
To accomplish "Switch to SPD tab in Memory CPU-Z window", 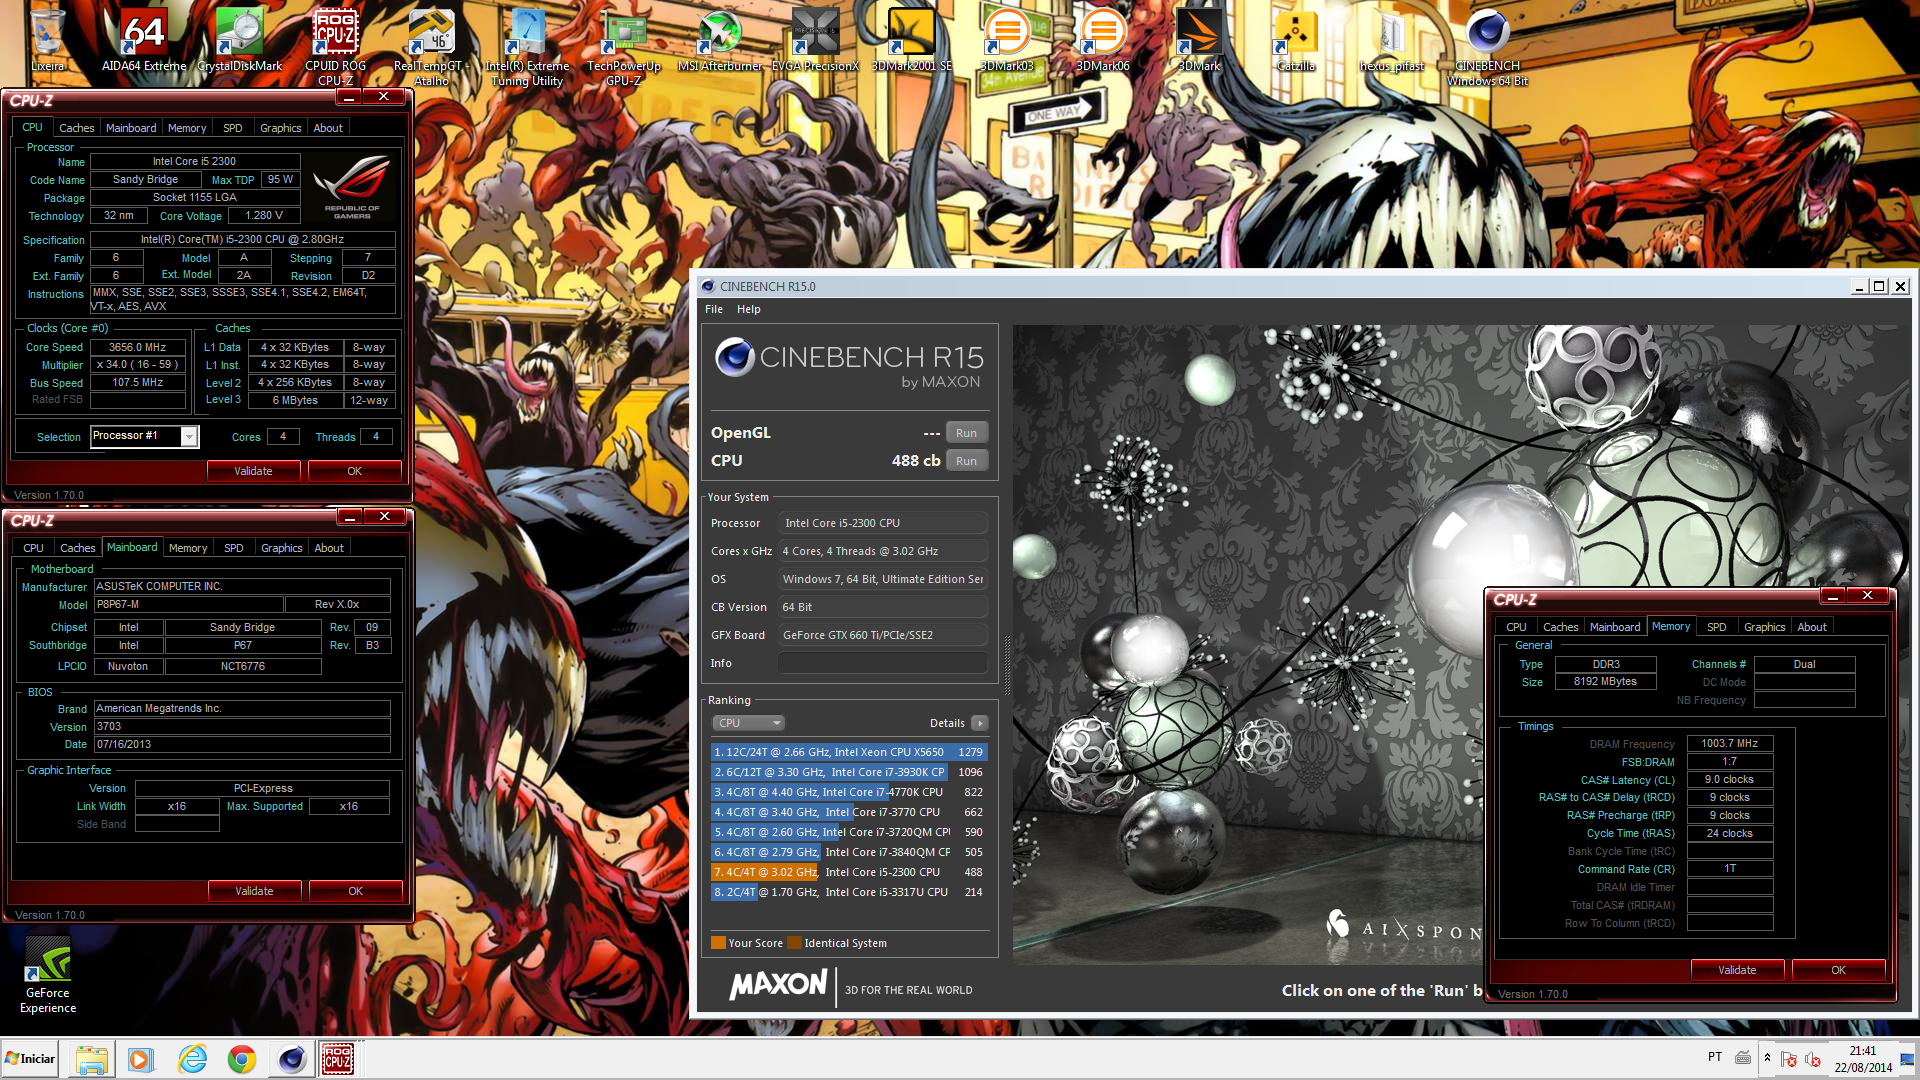I will pos(1716,627).
